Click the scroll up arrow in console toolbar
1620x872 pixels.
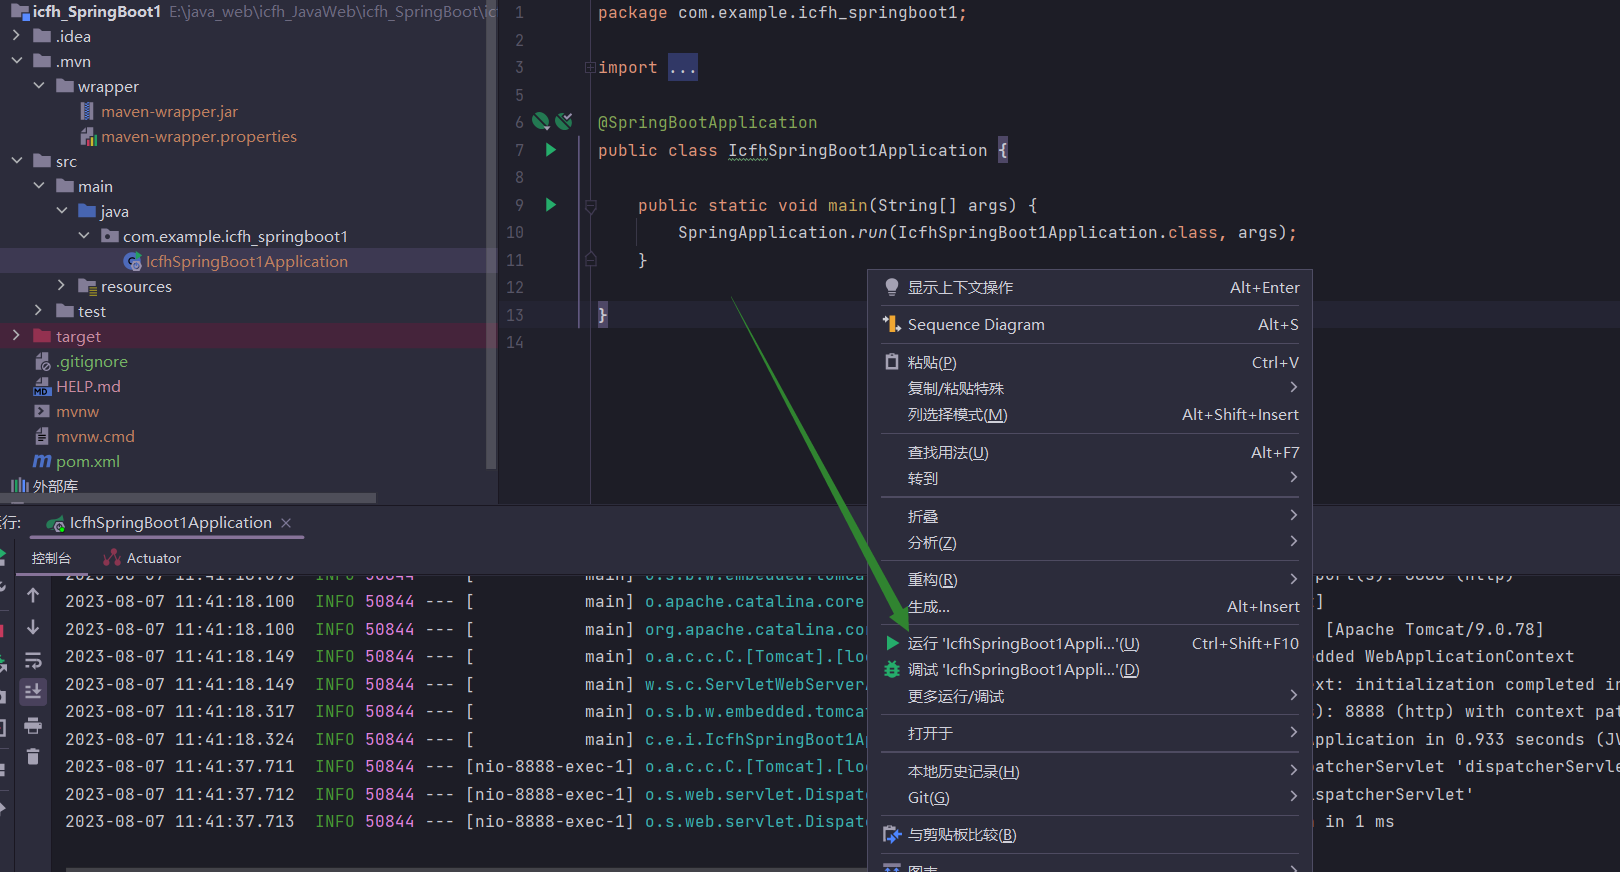(33, 595)
